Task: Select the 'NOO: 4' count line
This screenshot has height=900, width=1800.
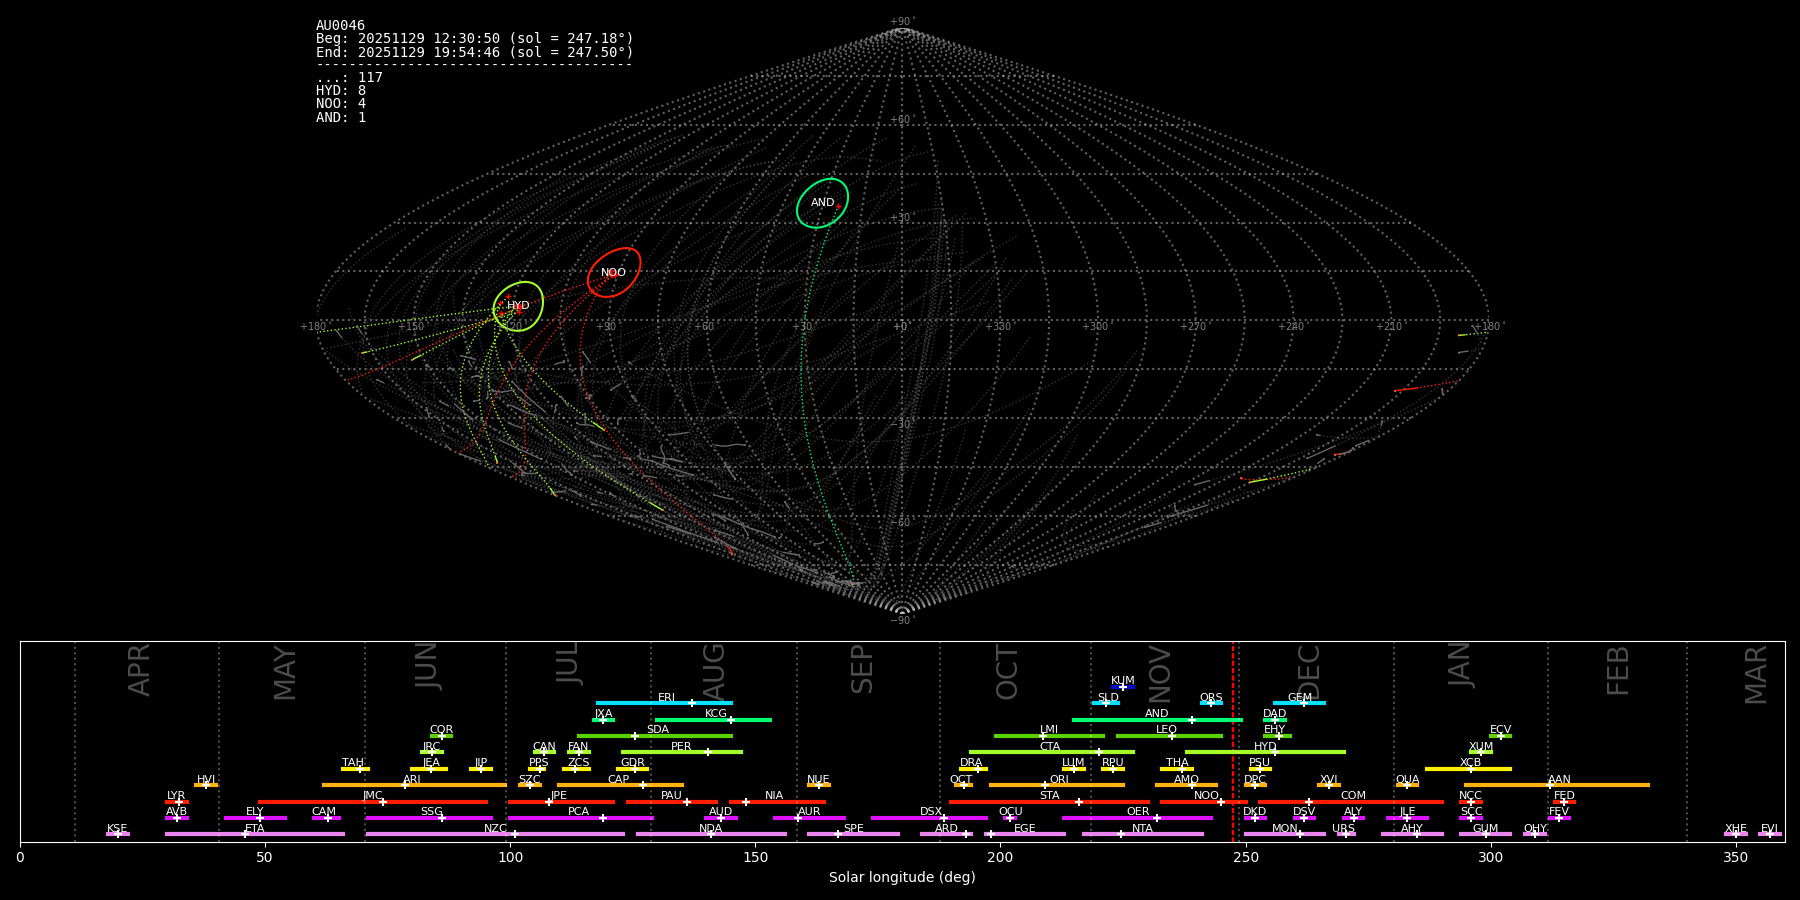Action: pos(341,104)
